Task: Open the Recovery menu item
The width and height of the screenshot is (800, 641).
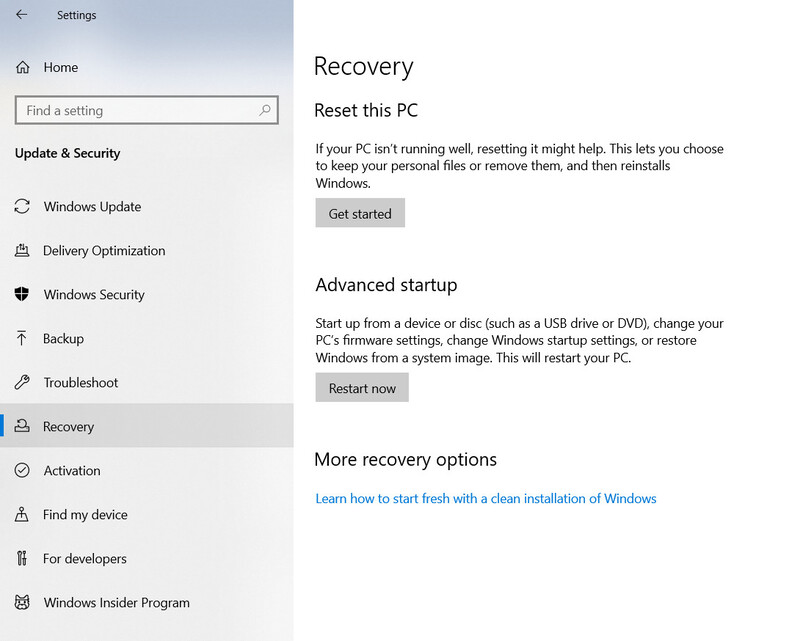Action: point(147,426)
